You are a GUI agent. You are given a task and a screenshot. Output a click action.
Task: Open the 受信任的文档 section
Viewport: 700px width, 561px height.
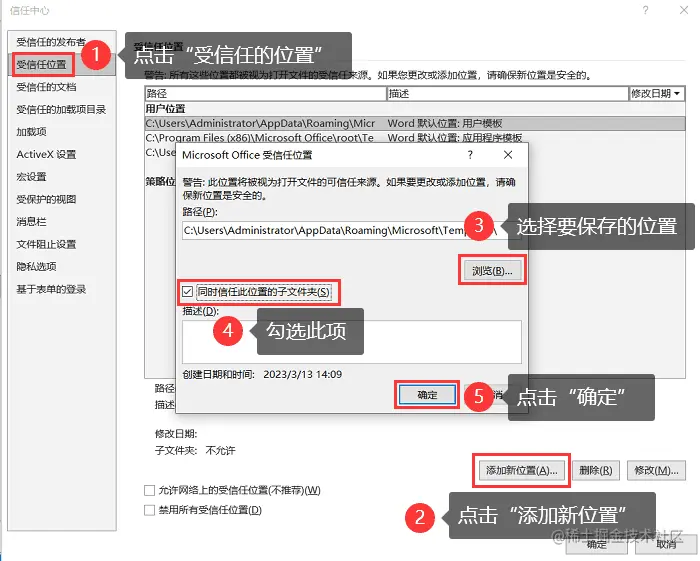[46, 87]
